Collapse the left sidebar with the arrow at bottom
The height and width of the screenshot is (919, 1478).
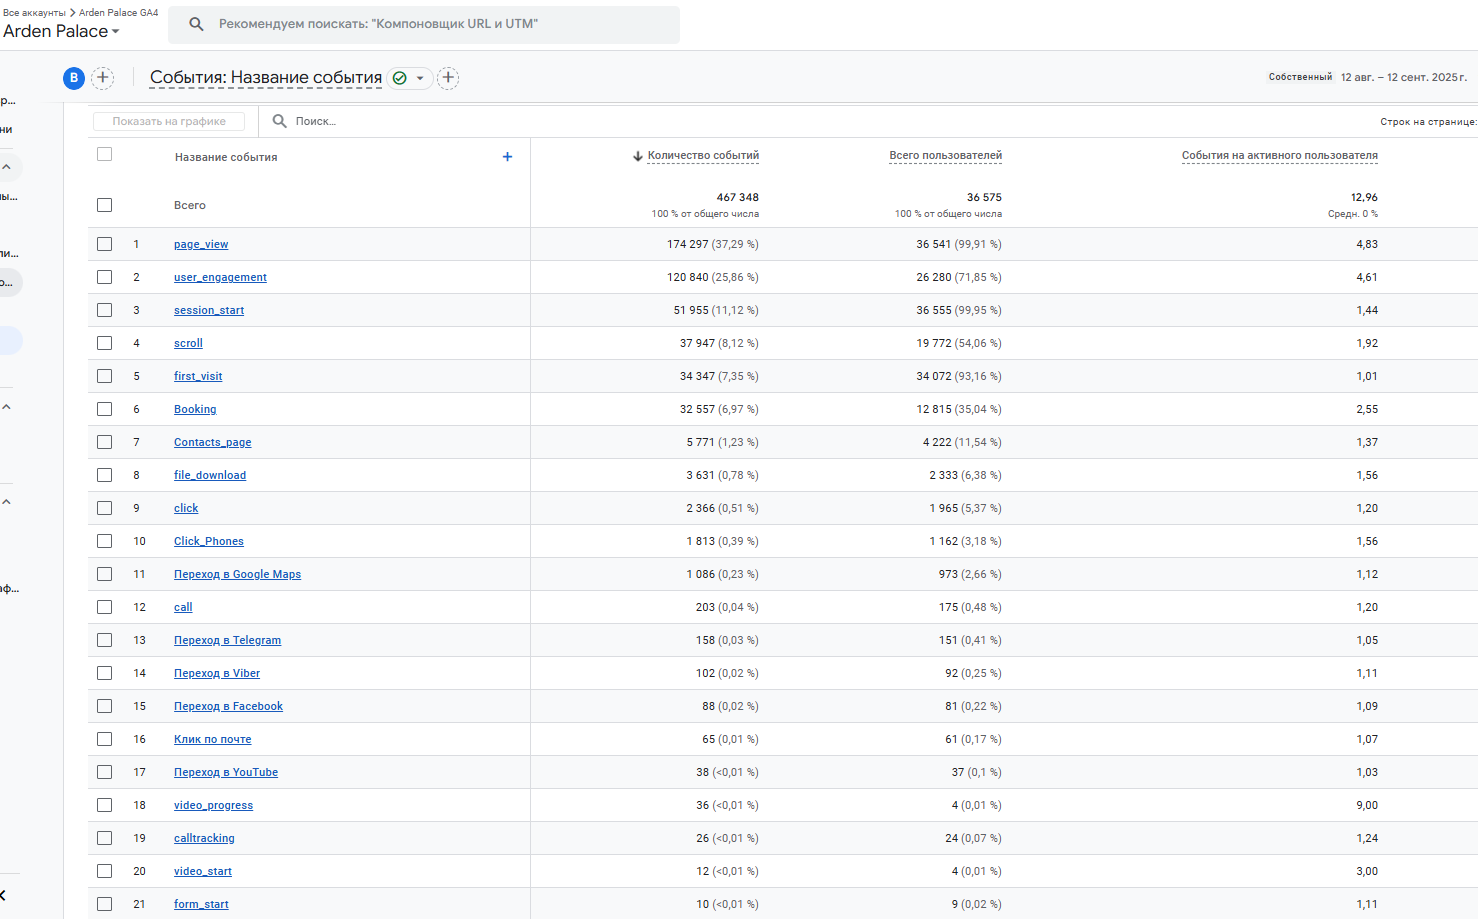[x=4, y=895]
